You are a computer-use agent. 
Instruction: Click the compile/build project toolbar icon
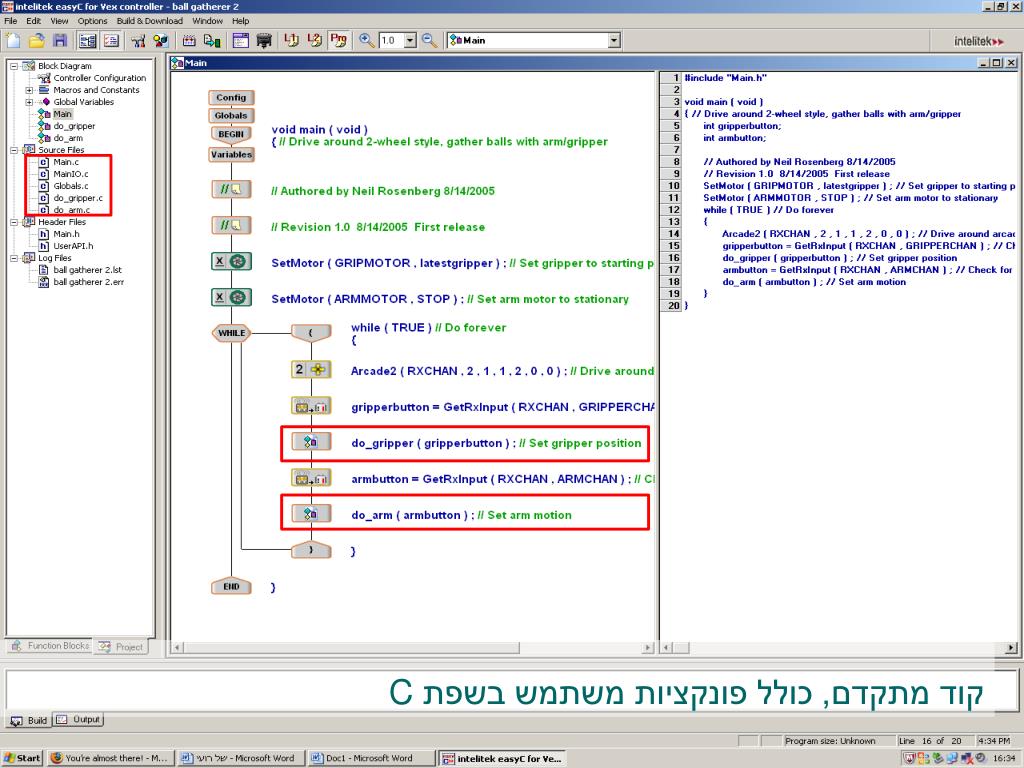pos(189,40)
